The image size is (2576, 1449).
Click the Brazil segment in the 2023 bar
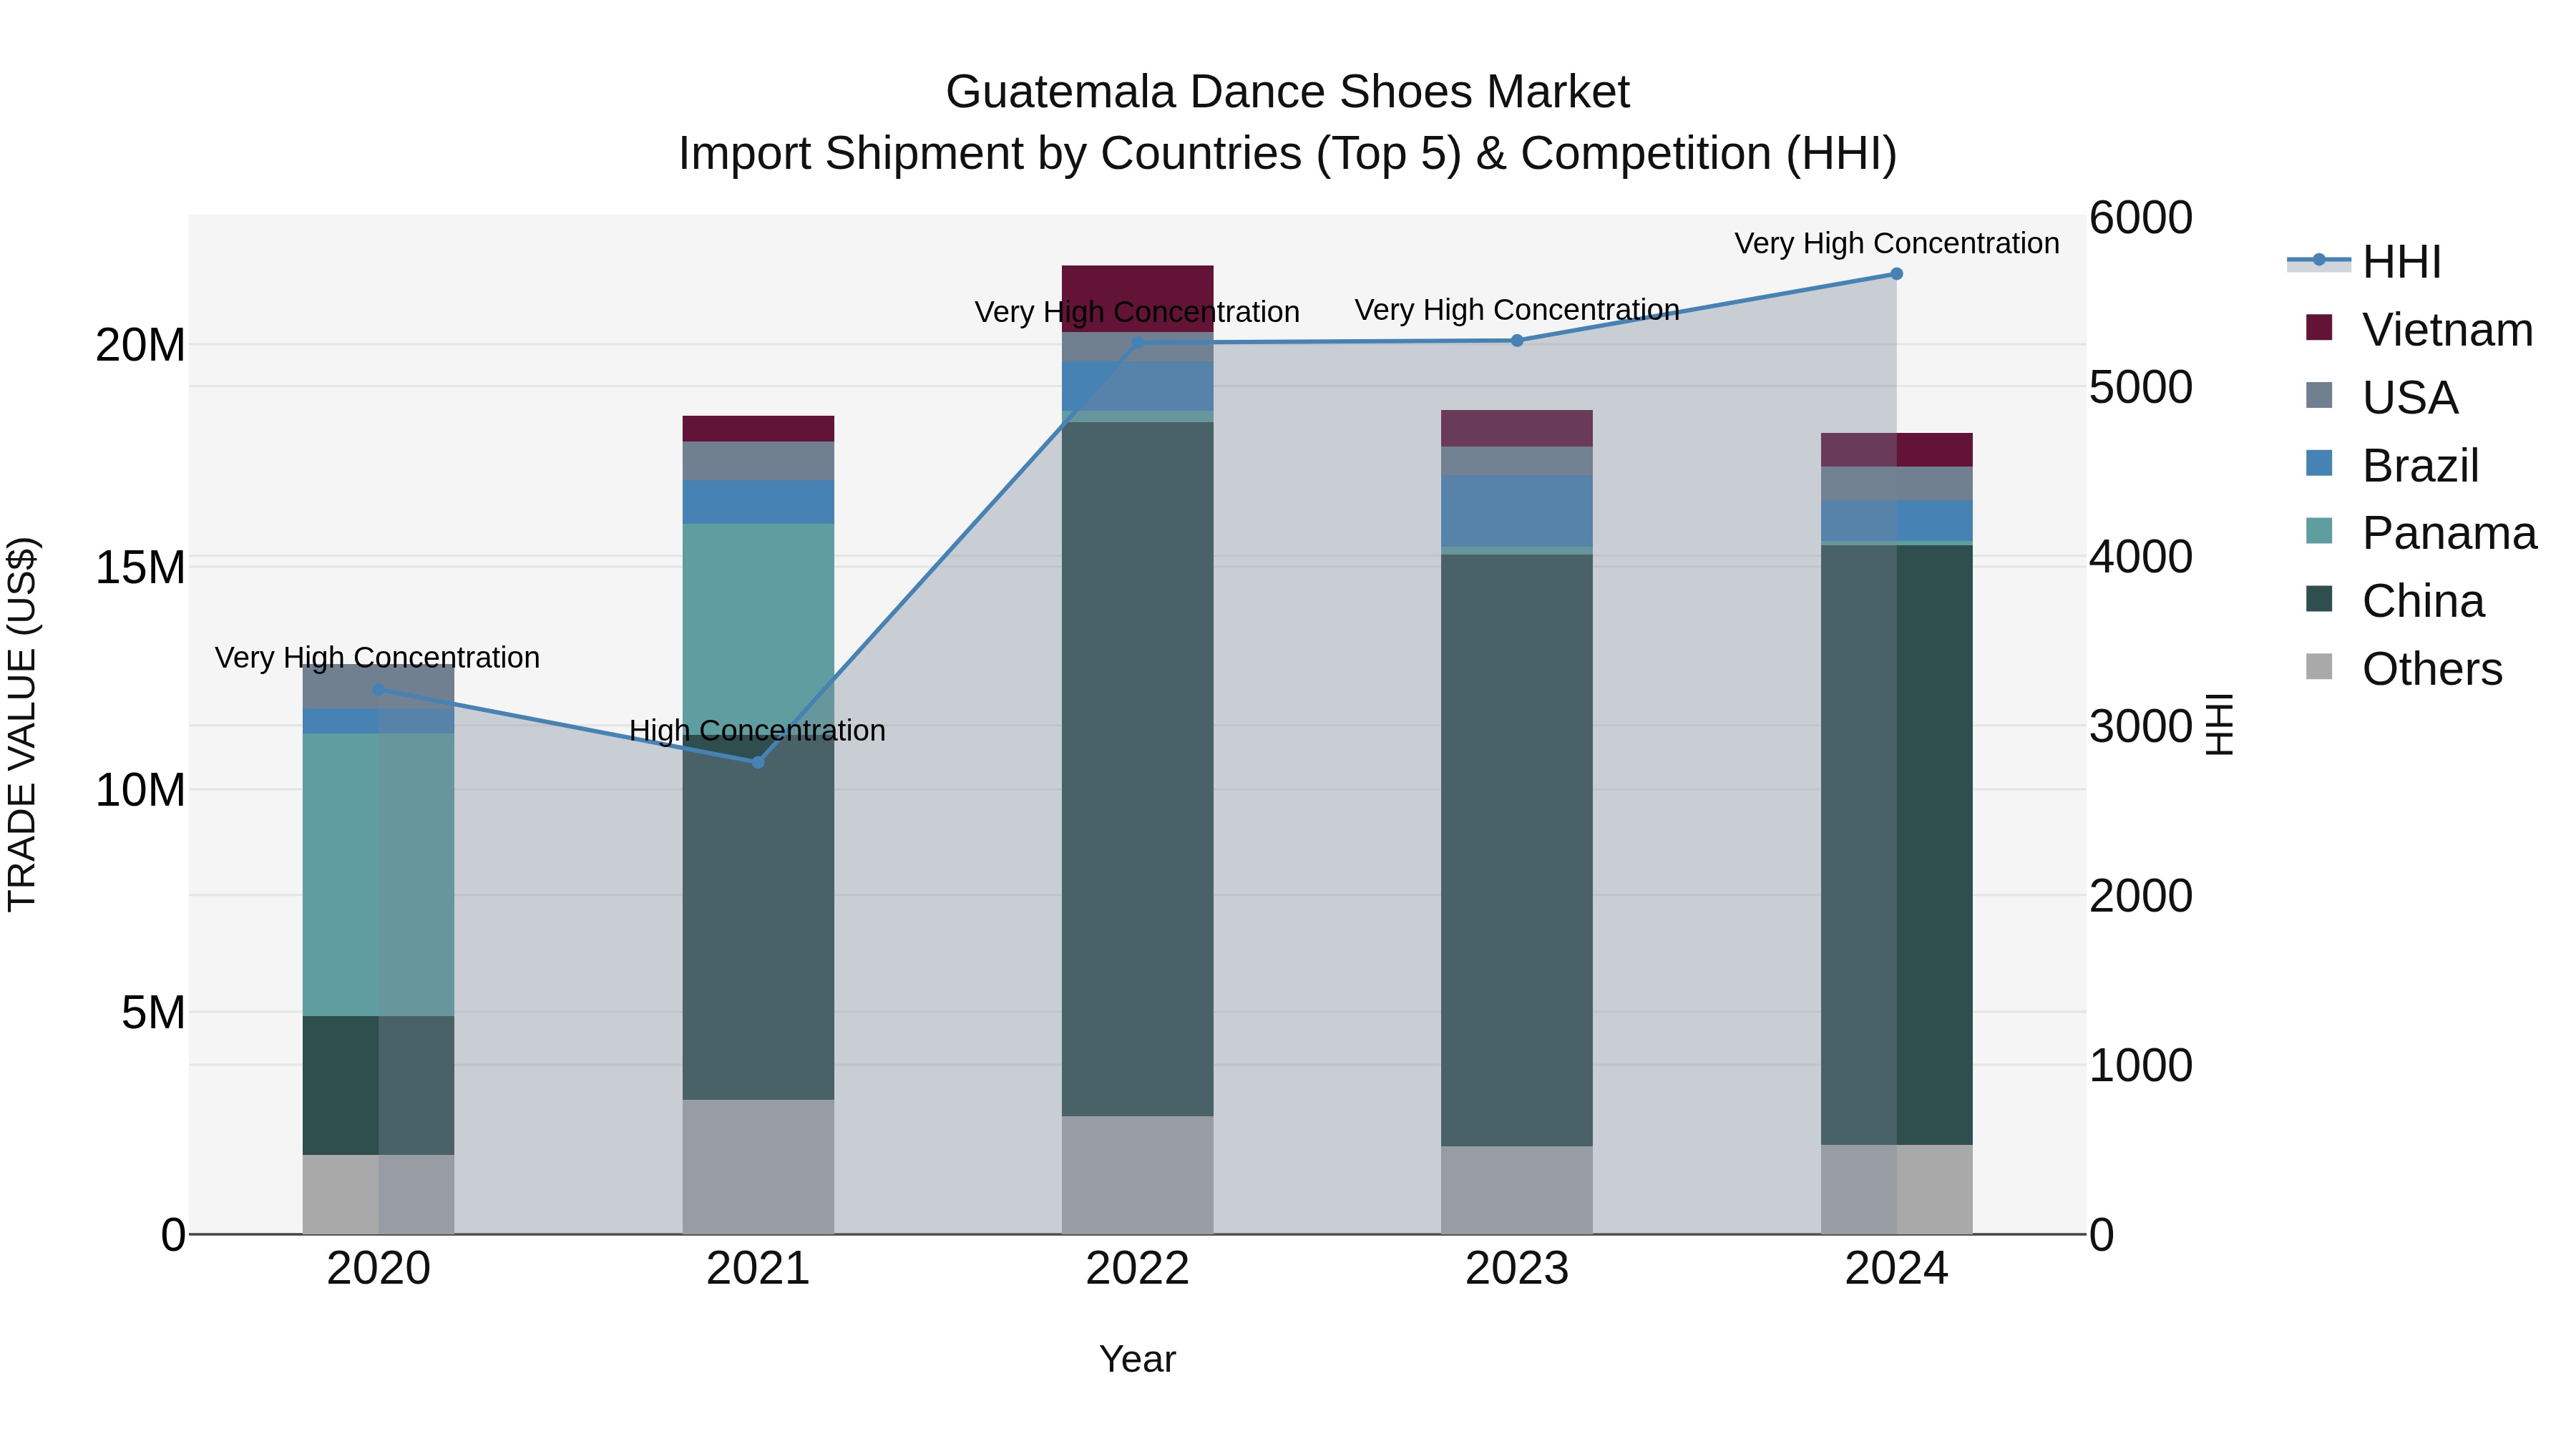[x=1517, y=511]
